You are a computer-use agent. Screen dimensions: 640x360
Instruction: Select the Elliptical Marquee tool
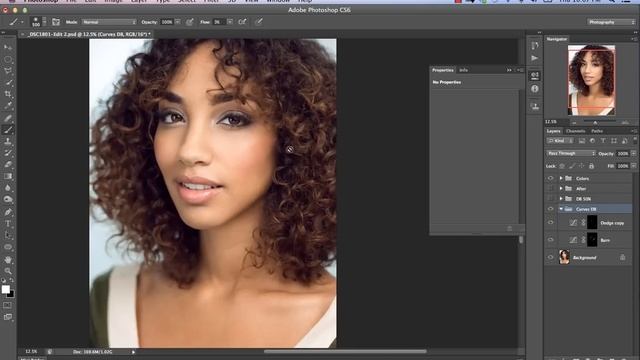click(x=8, y=59)
